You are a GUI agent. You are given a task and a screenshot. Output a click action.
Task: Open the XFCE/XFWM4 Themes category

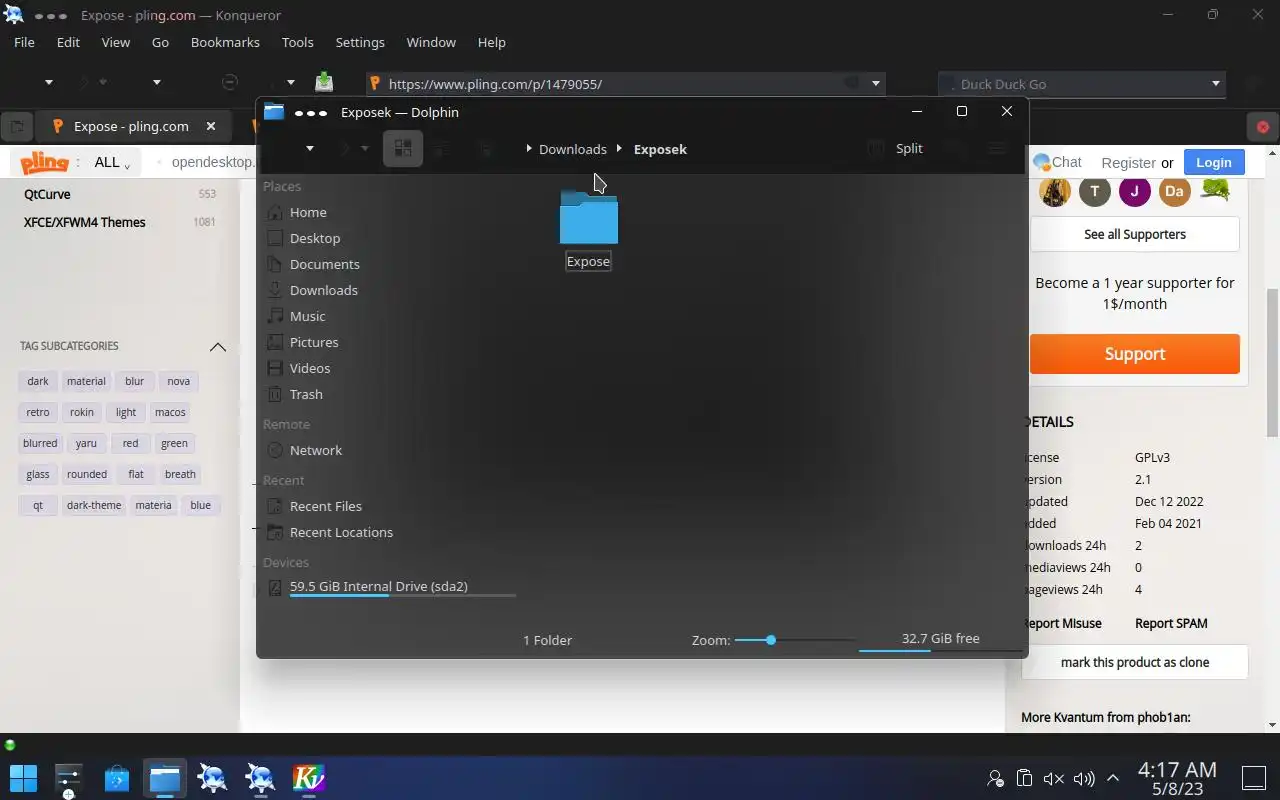(x=85, y=222)
